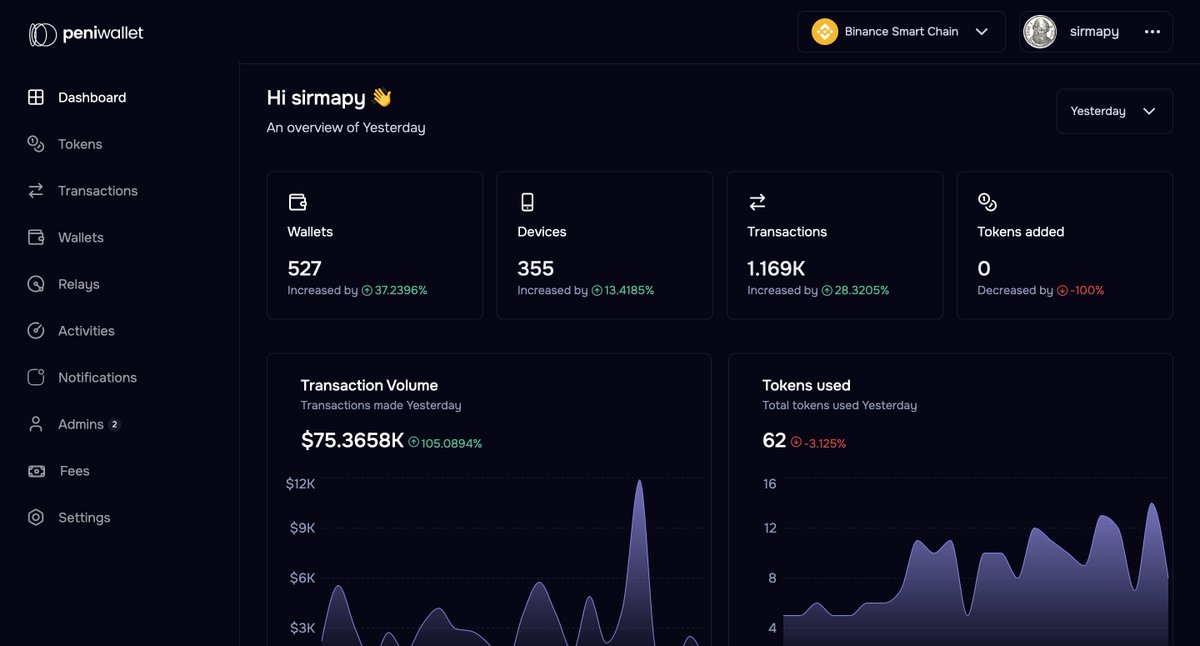Click the Transactions arrows icon in sidebar

coord(36,190)
